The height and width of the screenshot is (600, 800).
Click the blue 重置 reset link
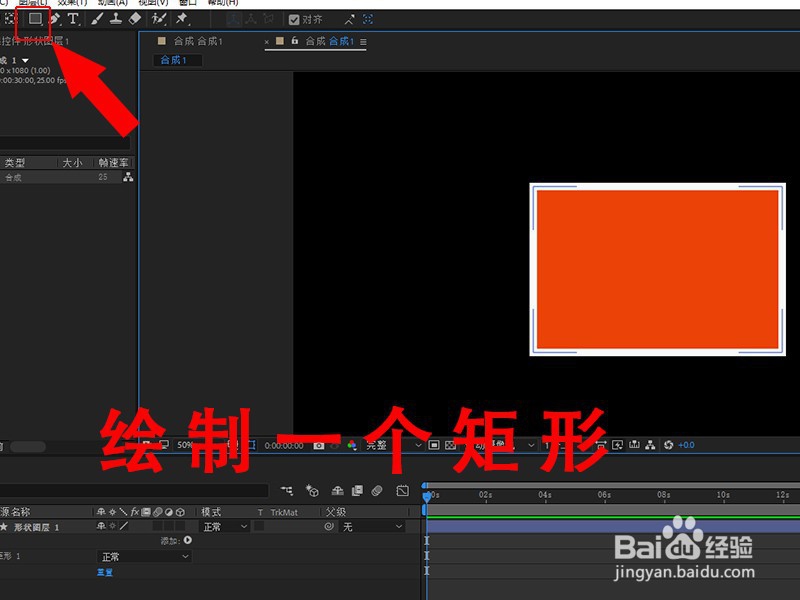(103, 572)
